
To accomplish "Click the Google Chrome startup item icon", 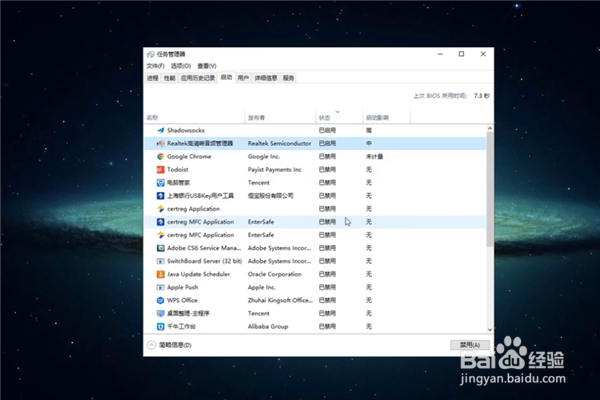I will tap(161, 157).
